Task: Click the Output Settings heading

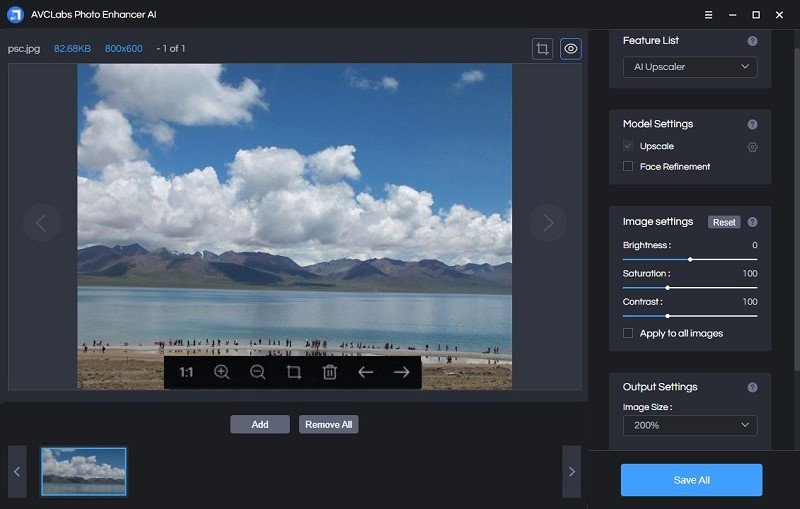Action: click(x=660, y=387)
